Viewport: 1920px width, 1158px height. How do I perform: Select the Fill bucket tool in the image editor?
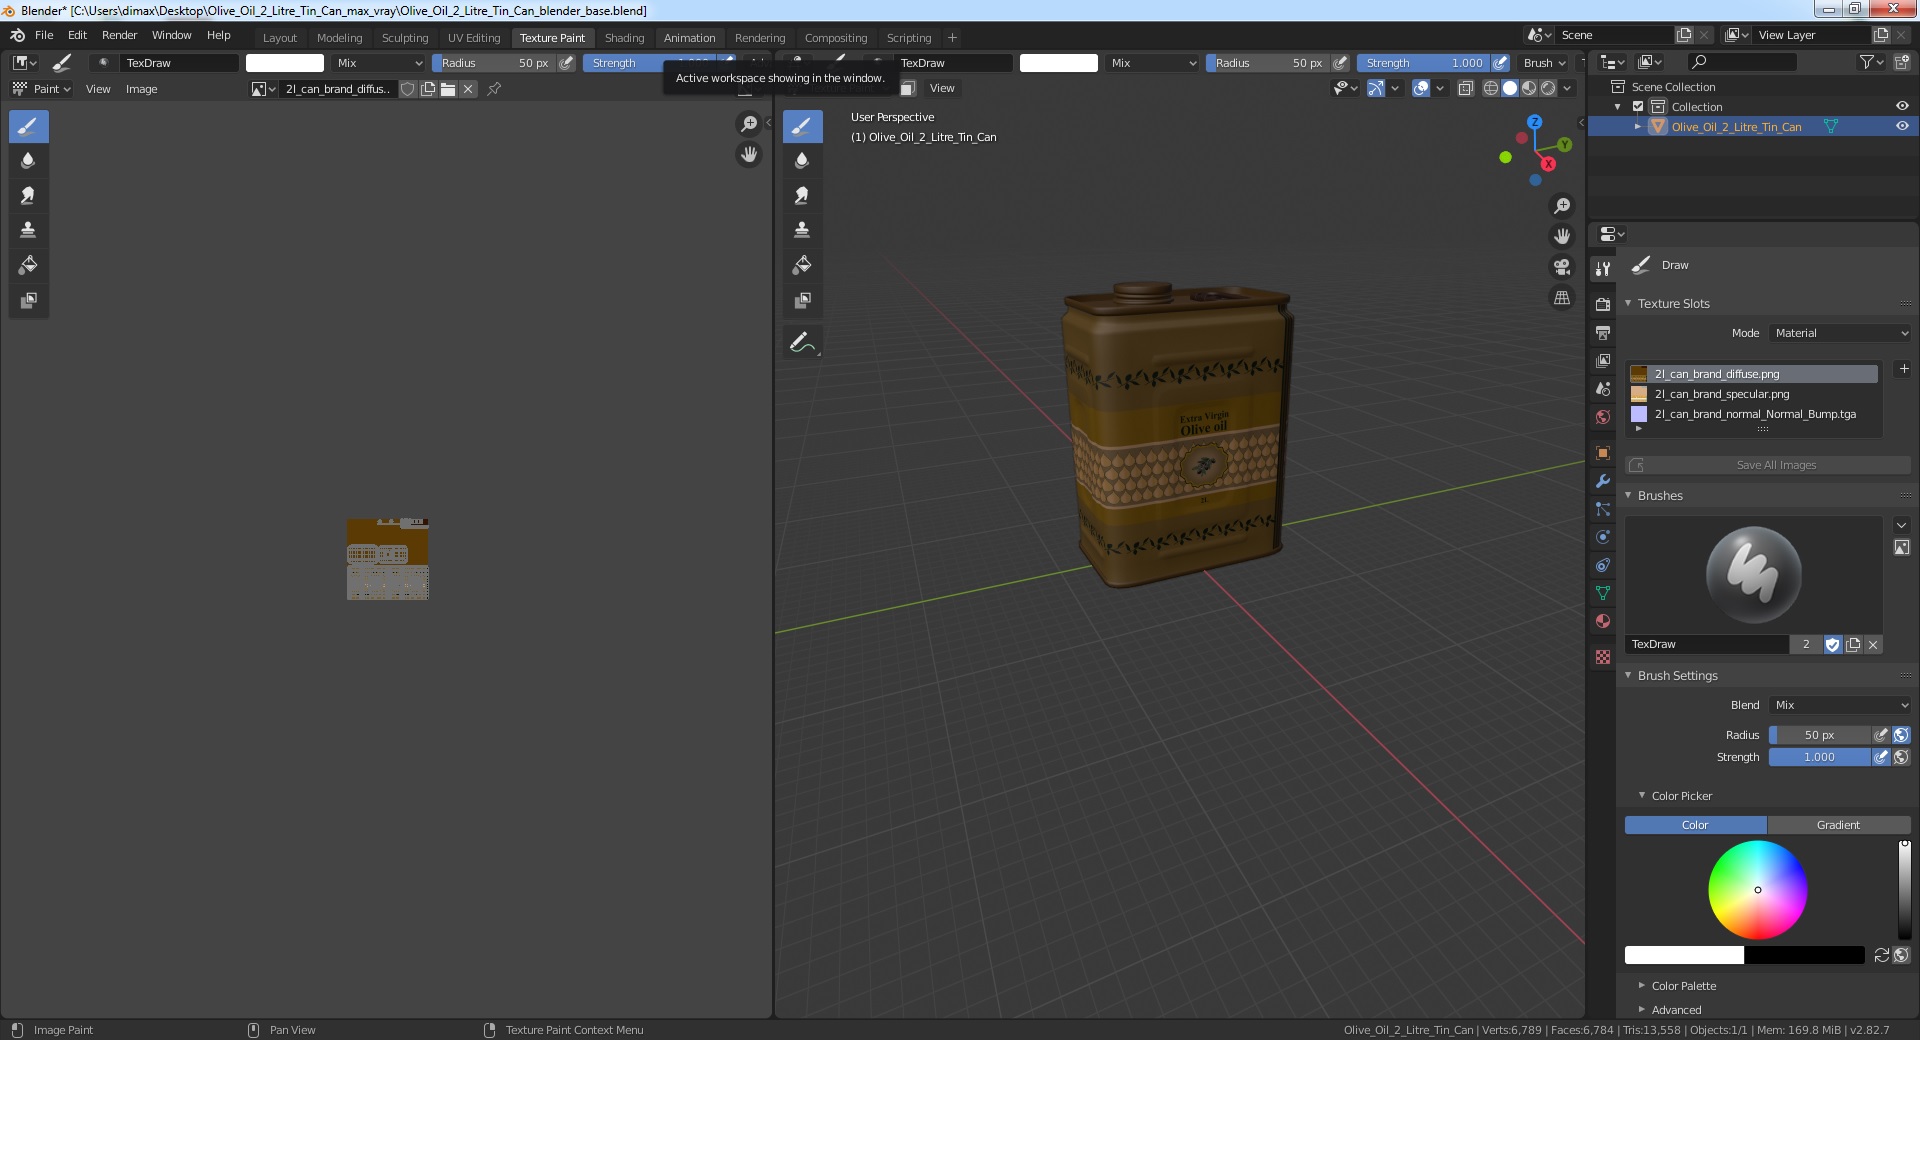coord(28,265)
